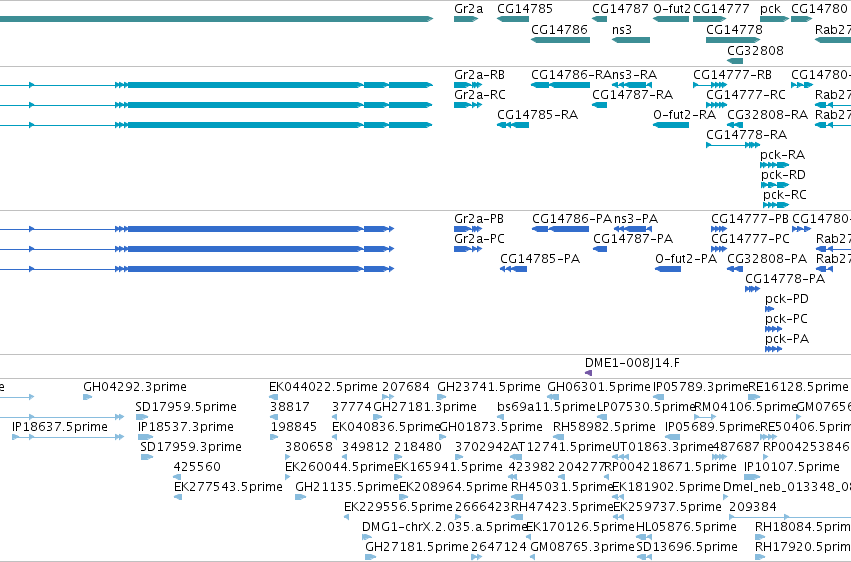Select the CG14778-PA protein feature

point(752,289)
